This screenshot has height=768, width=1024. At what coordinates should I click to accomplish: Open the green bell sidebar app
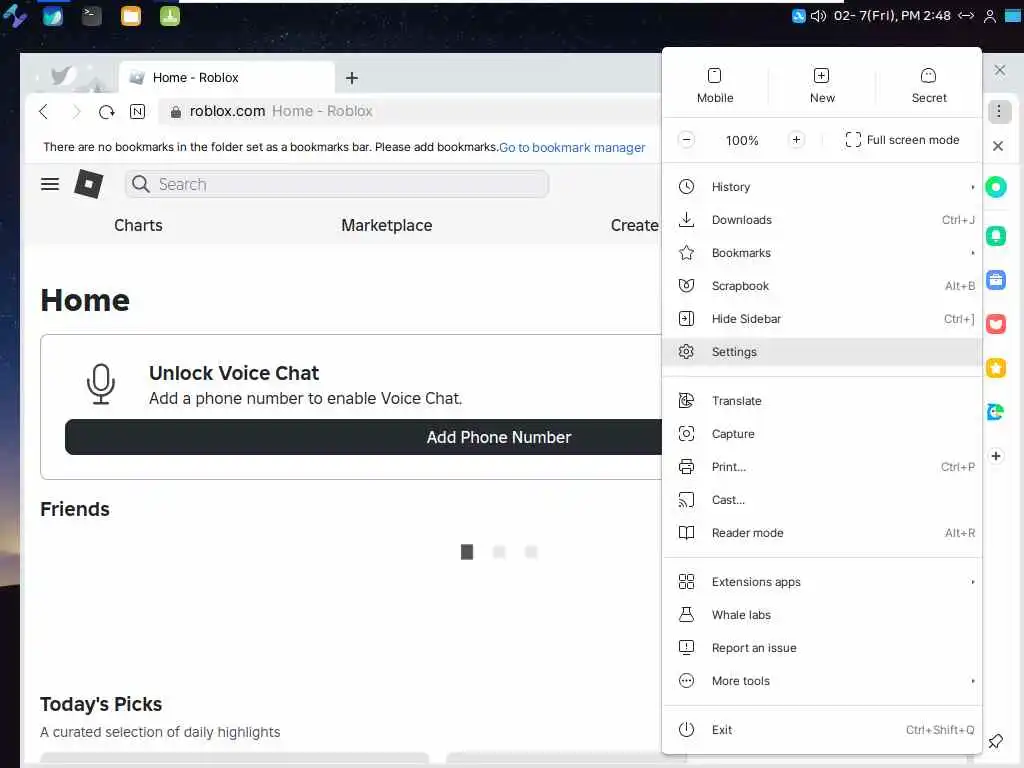click(x=996, y=235)
